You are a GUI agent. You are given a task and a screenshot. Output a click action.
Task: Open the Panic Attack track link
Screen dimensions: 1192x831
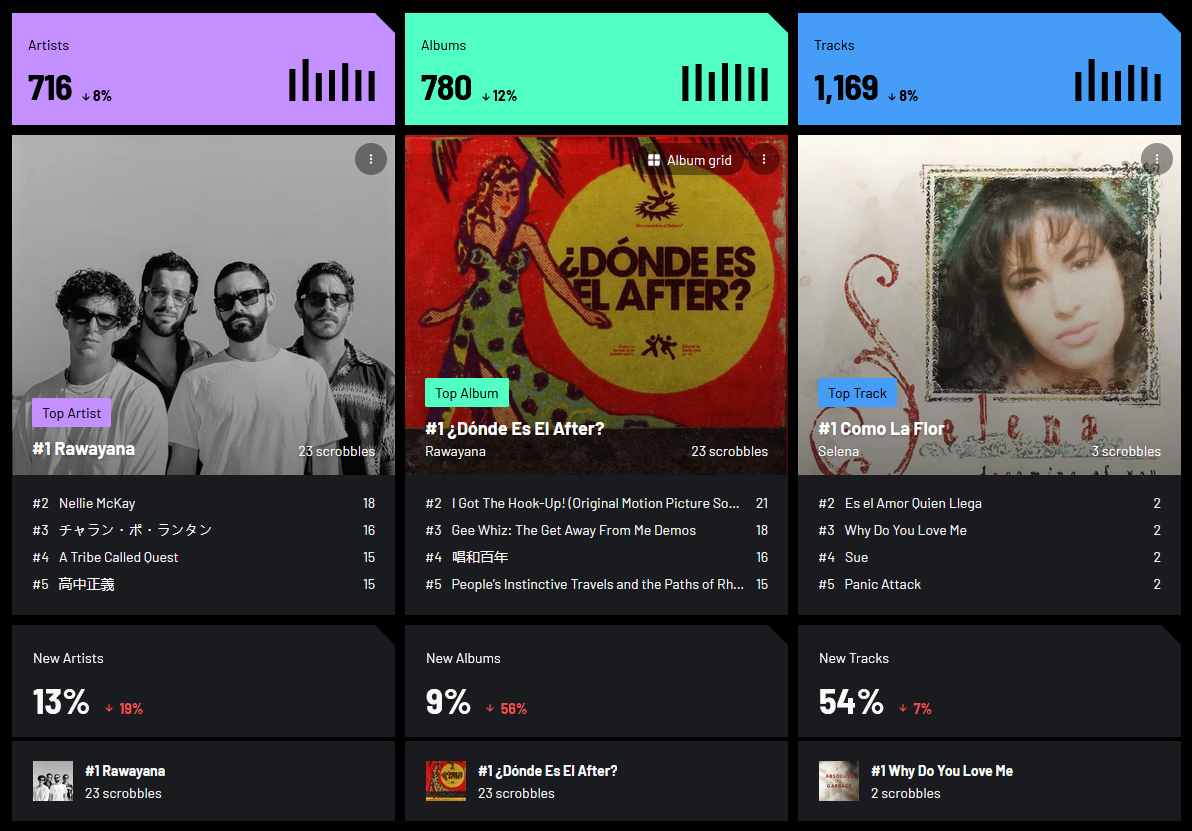tap(883, 585)
